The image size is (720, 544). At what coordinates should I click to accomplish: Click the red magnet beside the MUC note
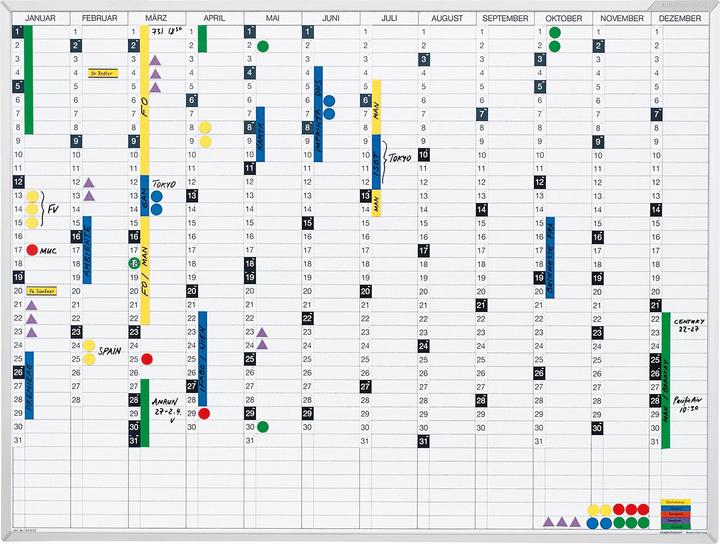(32, 249)
